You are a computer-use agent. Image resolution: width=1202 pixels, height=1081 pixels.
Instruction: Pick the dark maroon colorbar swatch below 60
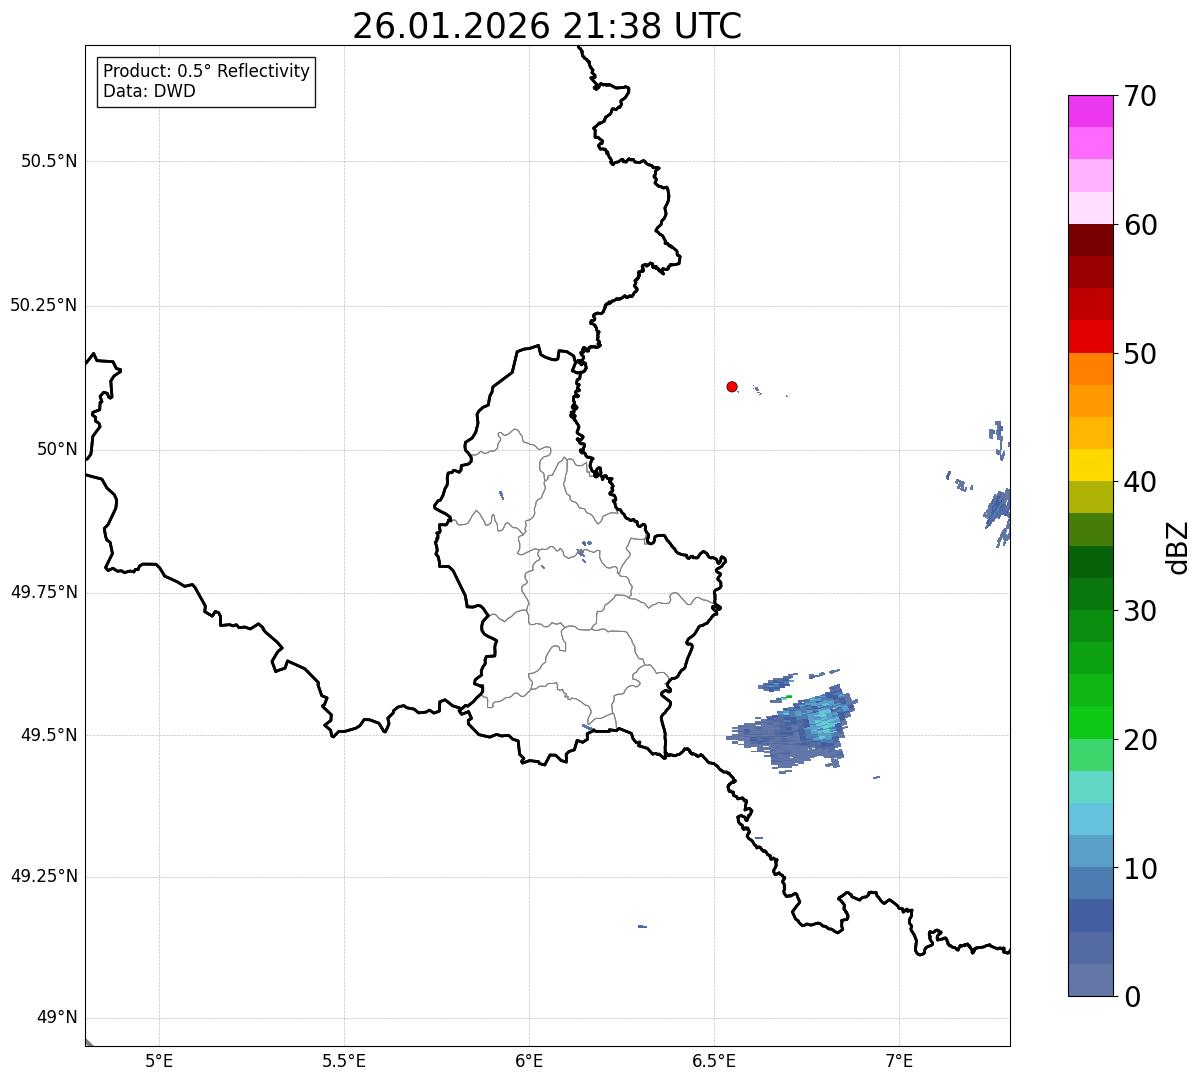(x=1090, y=240)
